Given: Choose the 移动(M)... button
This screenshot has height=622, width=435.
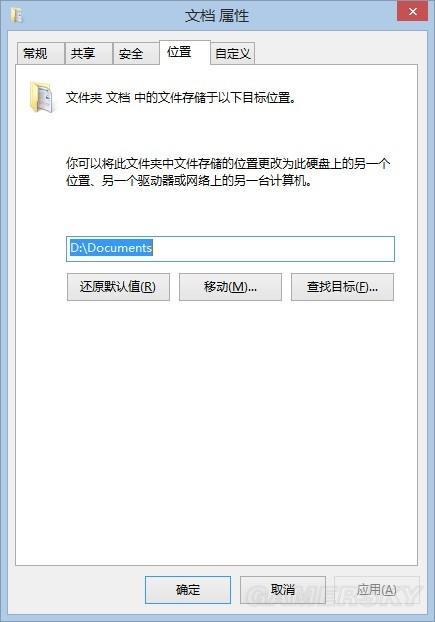Looking at the screenshot, I should [230, 287].
